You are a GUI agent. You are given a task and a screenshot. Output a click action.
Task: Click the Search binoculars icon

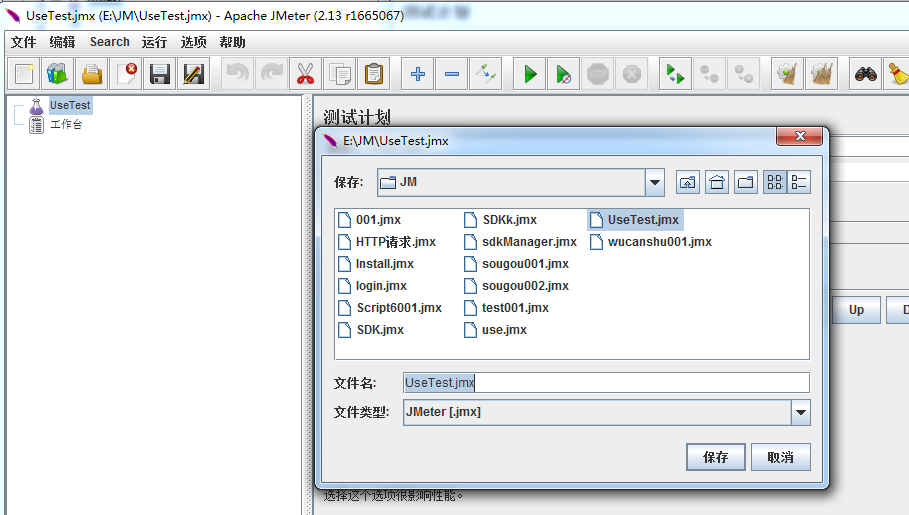point(866,74)
